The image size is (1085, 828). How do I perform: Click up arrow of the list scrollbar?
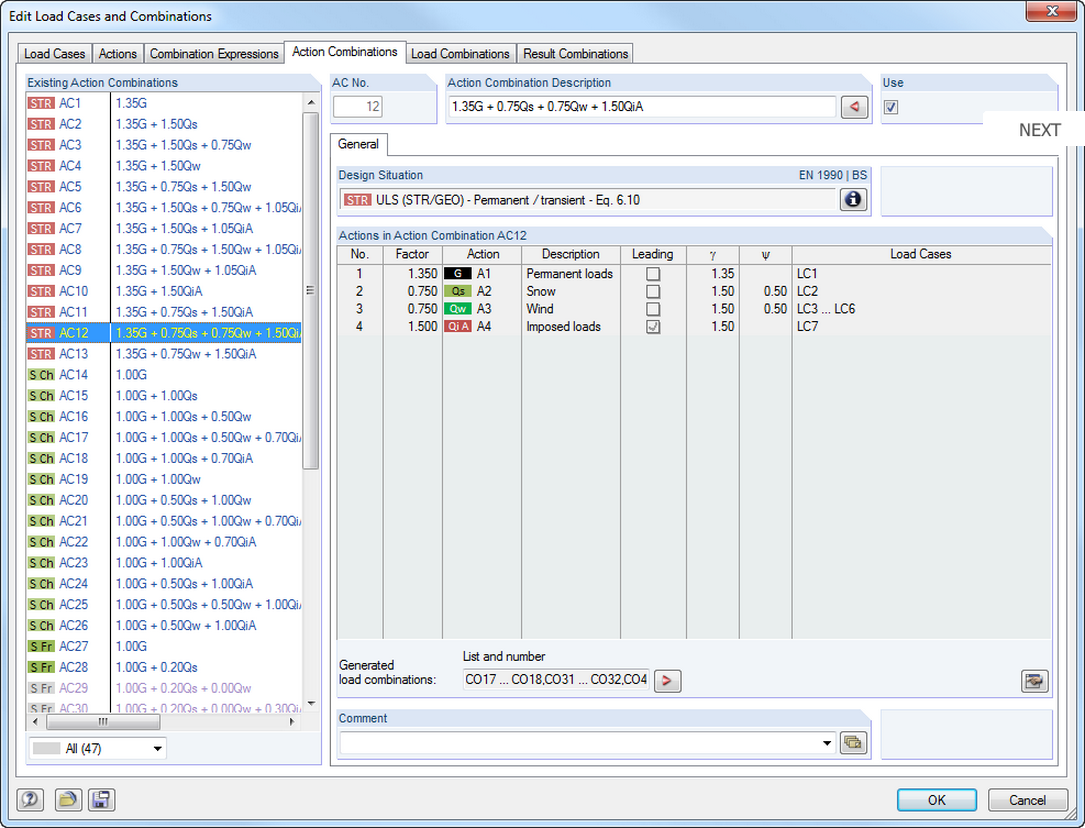point(311,102)
